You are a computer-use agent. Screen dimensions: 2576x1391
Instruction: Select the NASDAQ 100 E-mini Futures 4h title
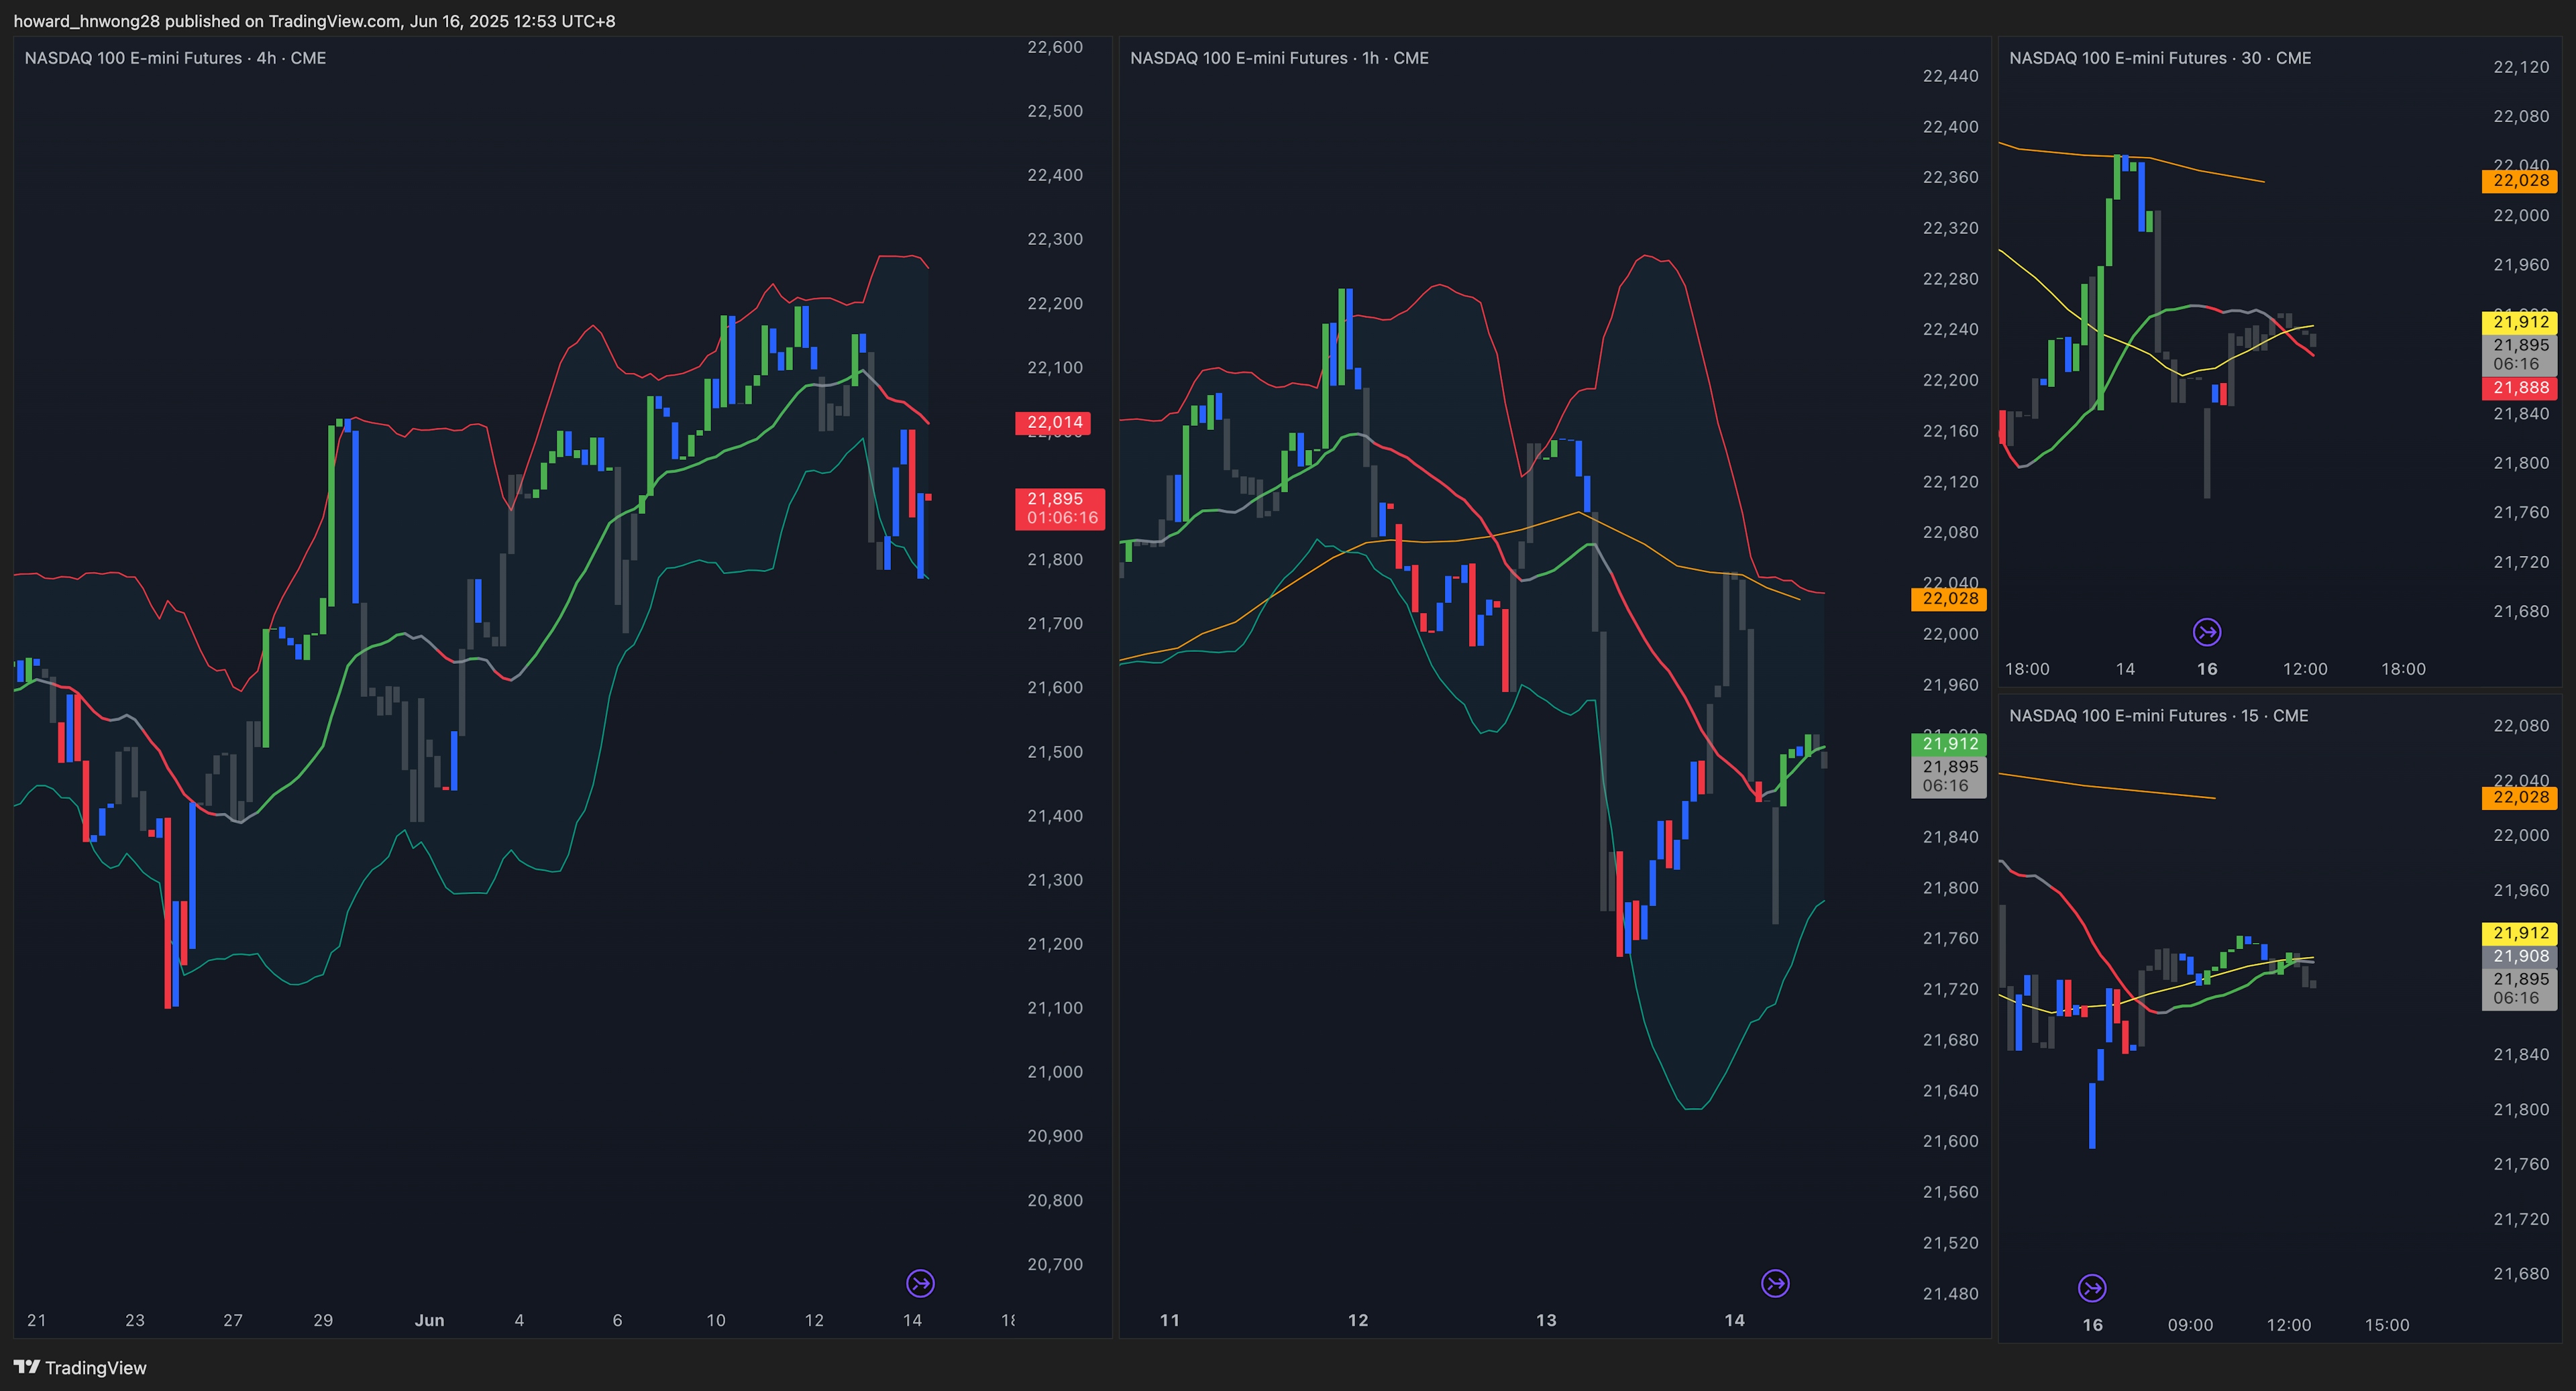175,58
